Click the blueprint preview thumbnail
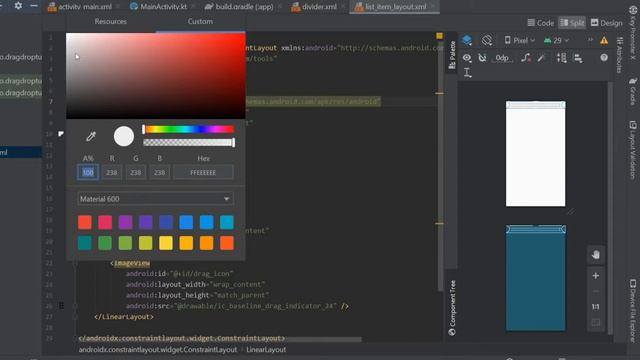The height and width of the screenshot is (360, 640). [536, 278]
